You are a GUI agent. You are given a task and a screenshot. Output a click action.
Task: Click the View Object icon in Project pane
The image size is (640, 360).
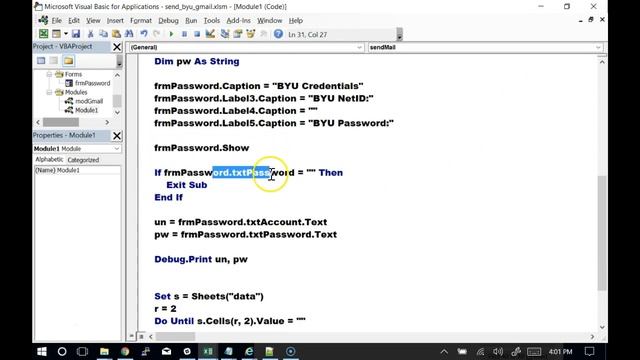pos(54,61)
